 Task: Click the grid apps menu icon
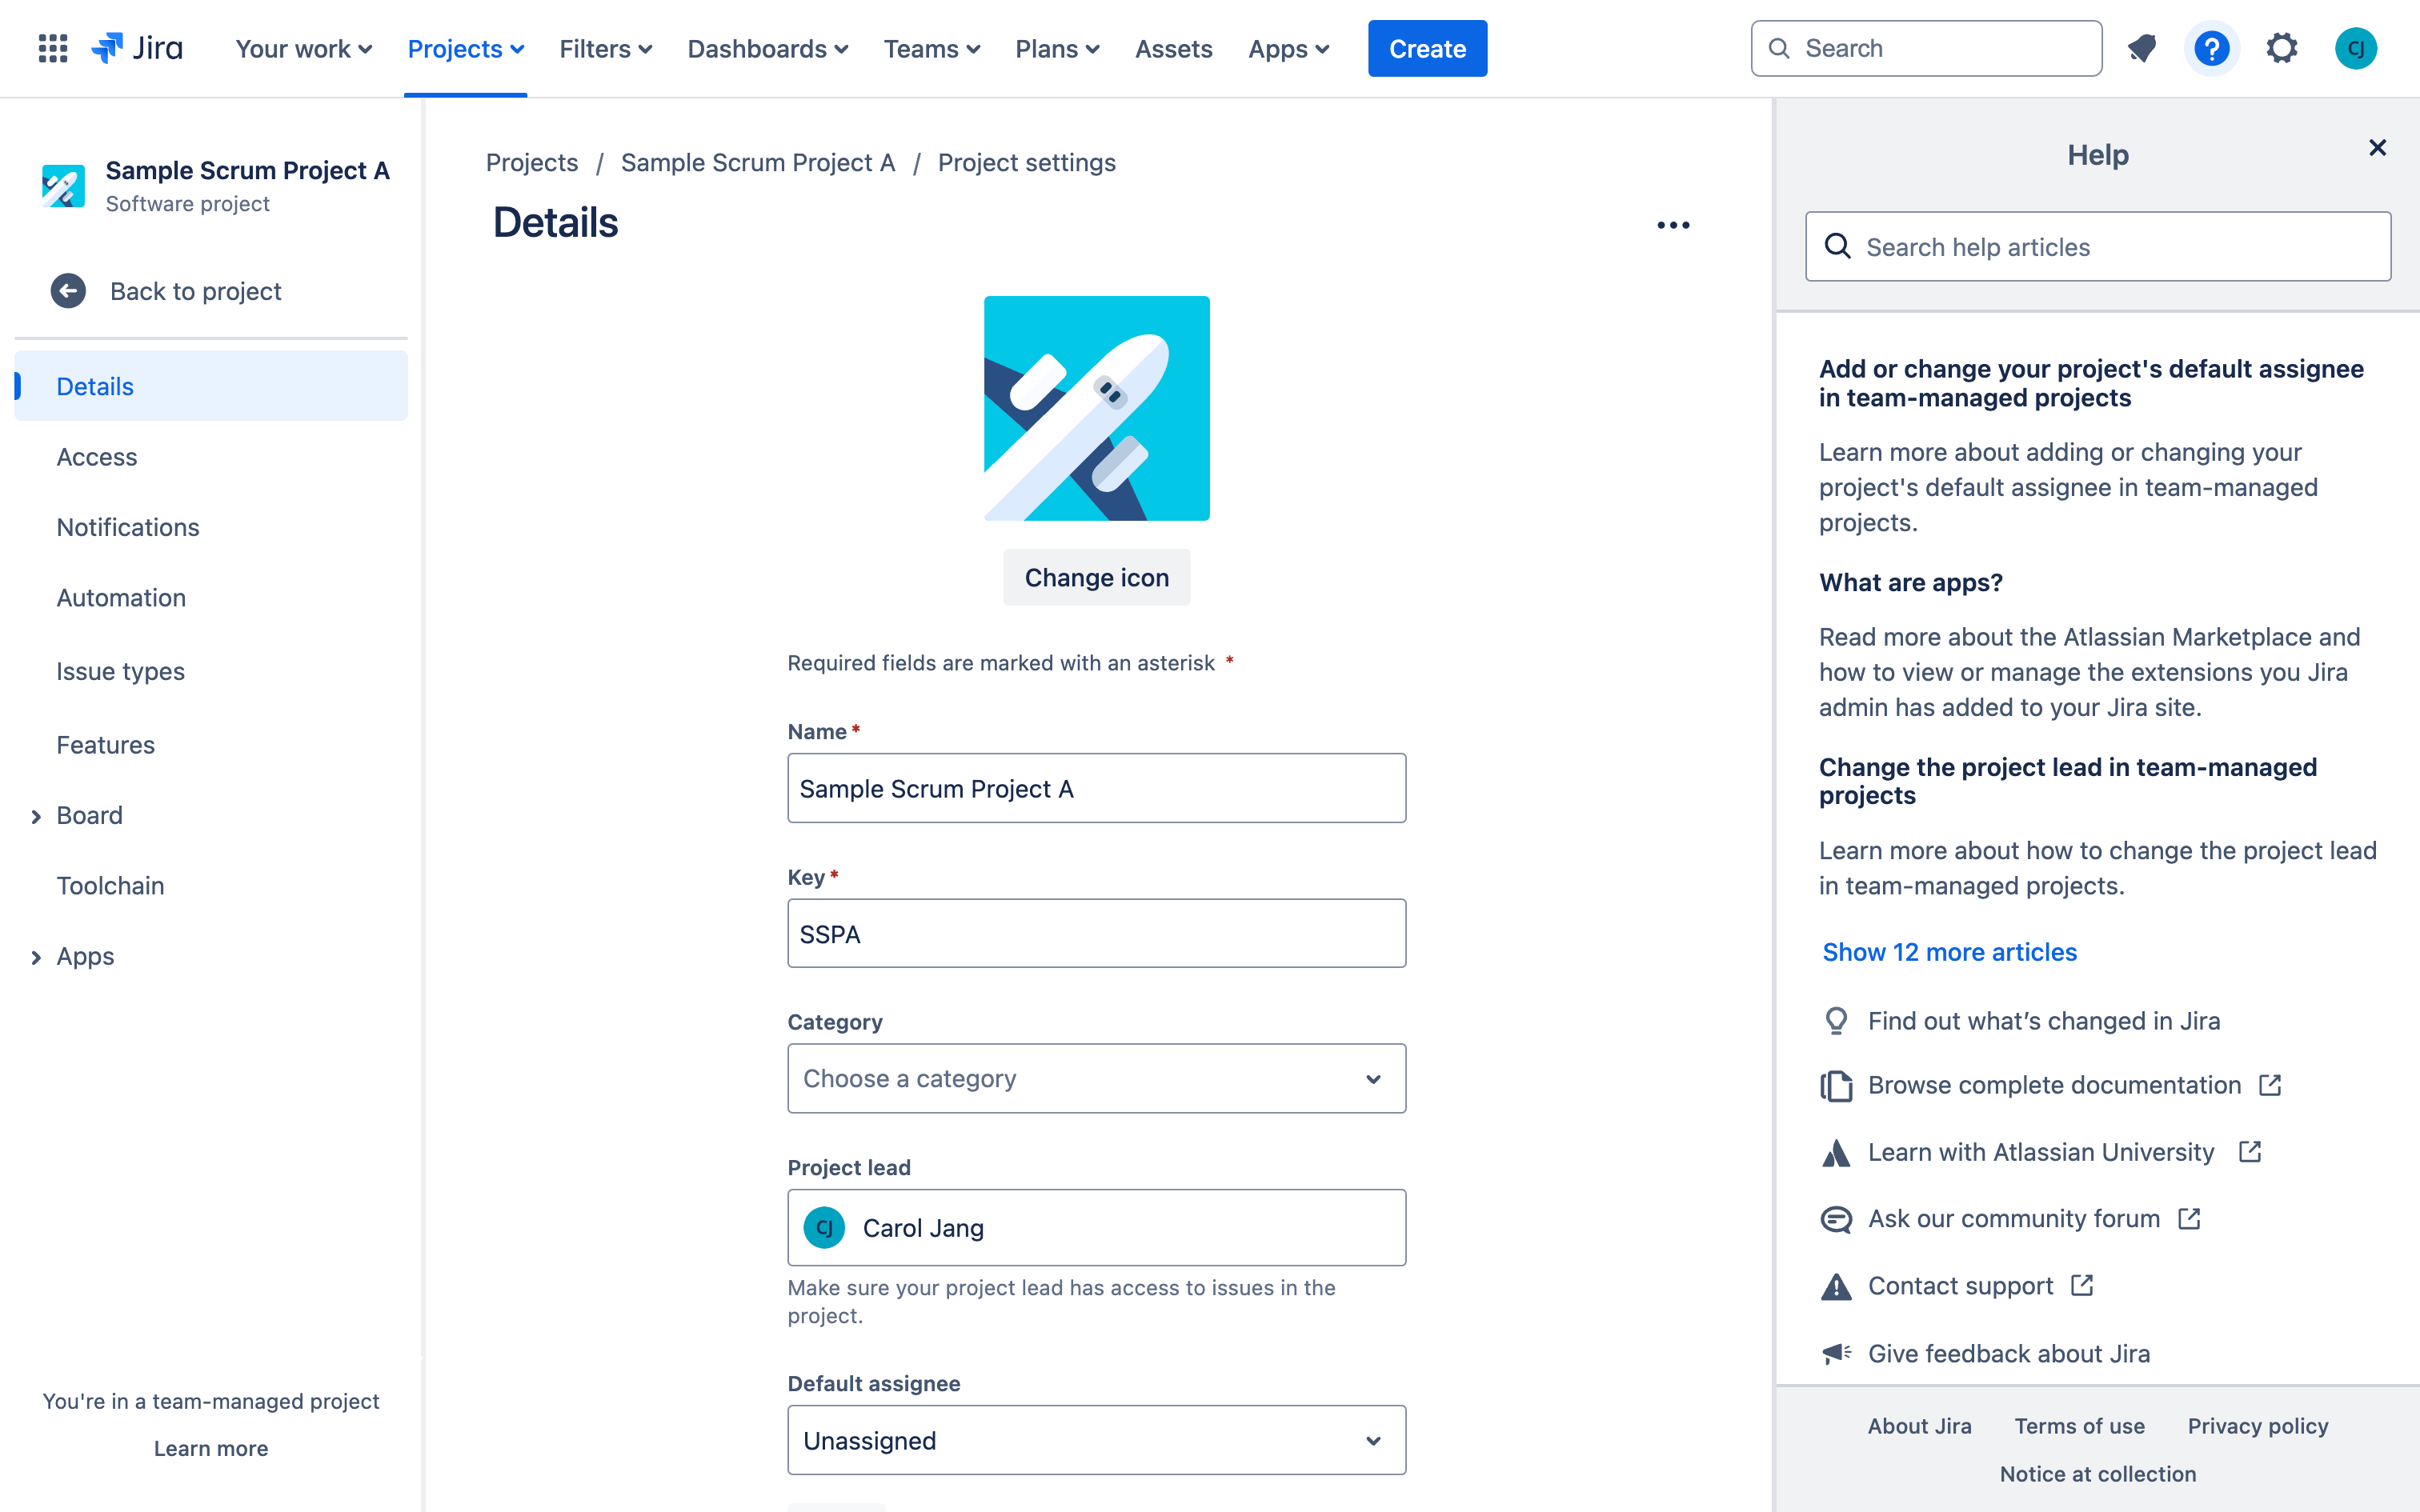(50, 47)
